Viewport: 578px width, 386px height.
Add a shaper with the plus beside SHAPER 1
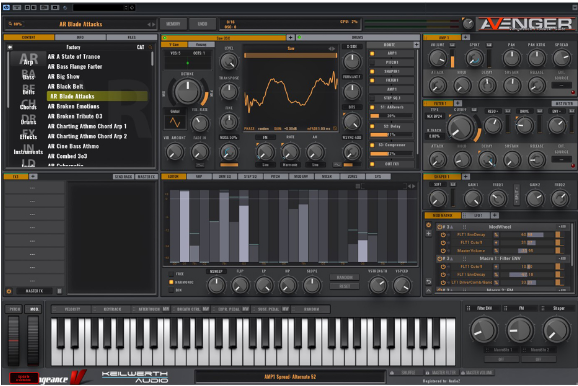[x=466, y=177]
